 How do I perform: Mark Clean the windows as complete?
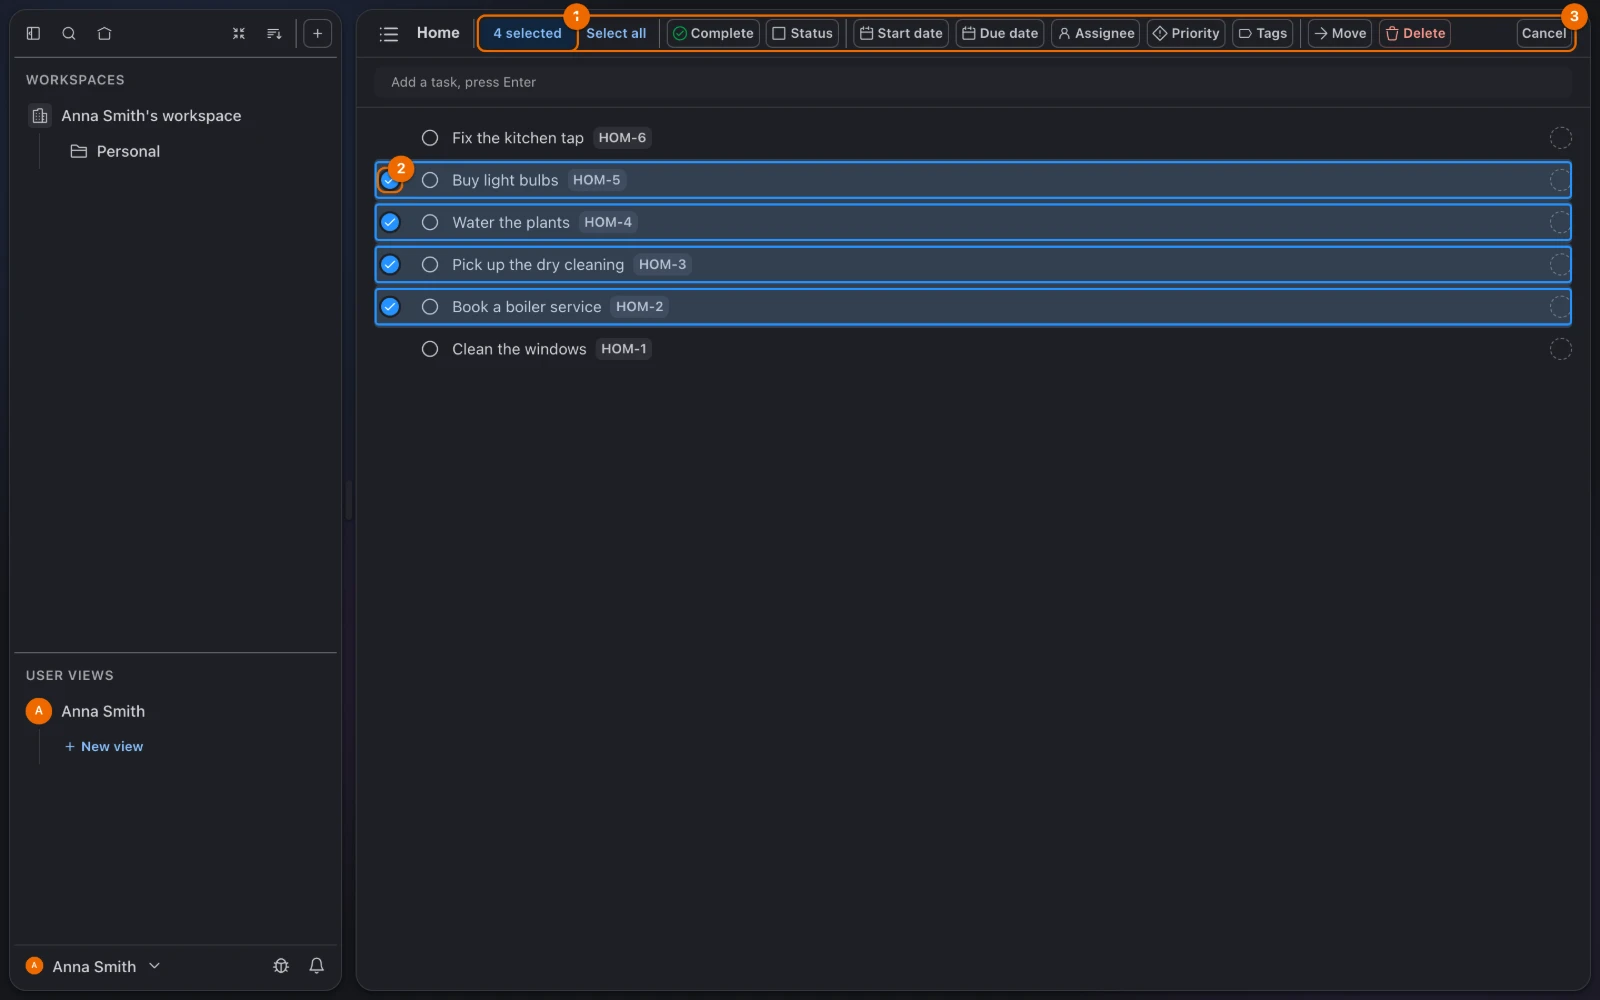click(x=430, y=349)
